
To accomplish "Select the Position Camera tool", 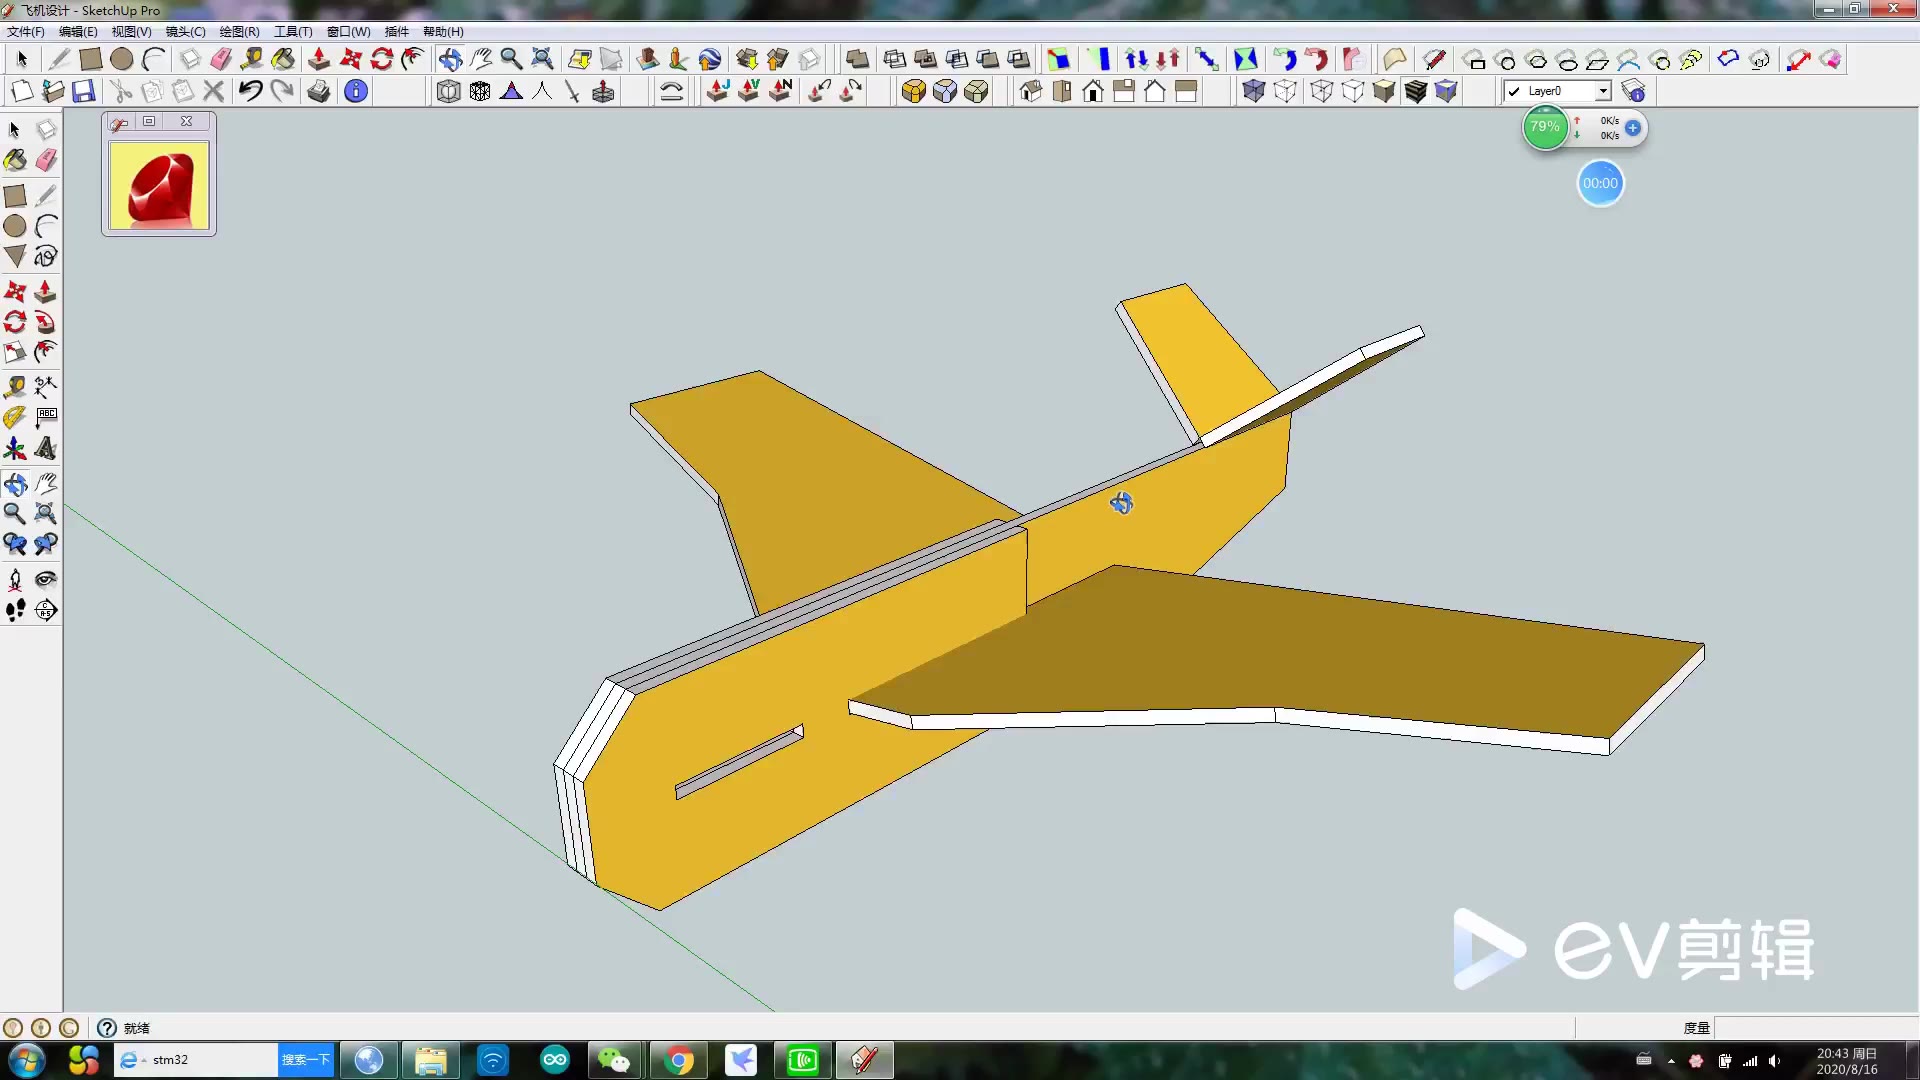I will (15, 579).
